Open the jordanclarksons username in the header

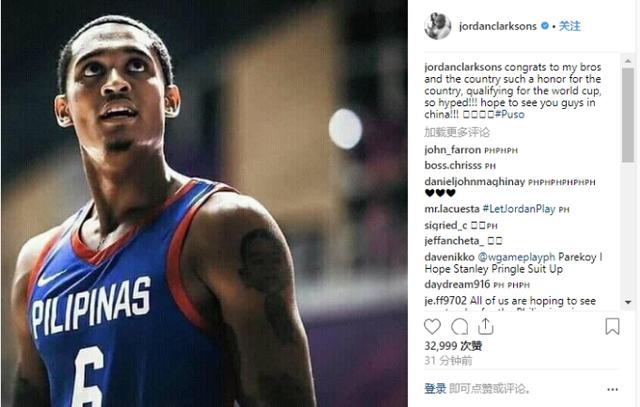click(498, 26)
